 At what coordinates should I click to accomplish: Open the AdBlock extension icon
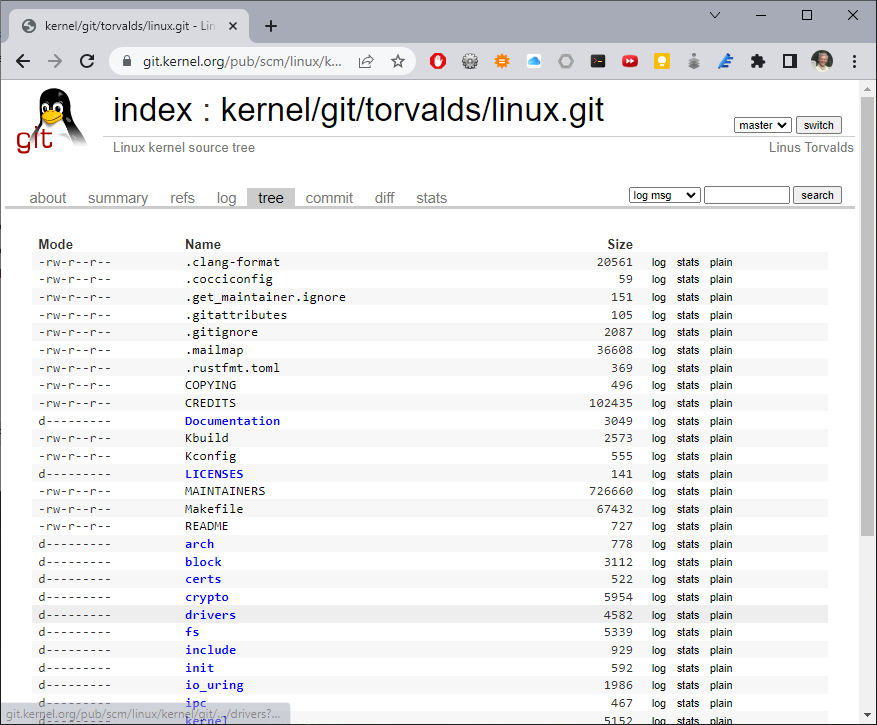tap(437, 61)
